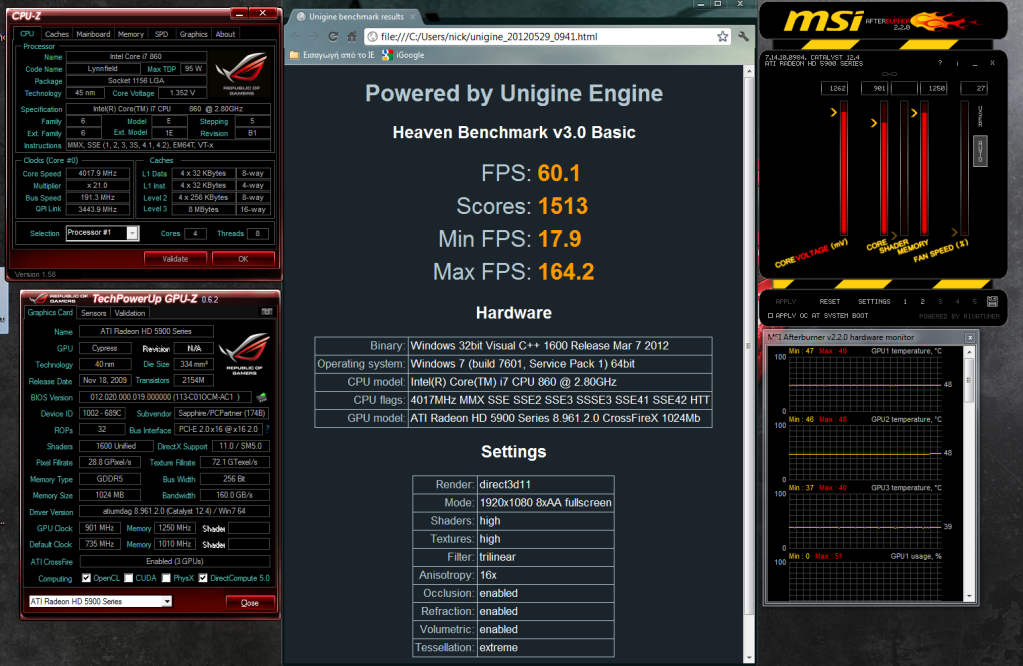Click the Fan Speed slider bar
The width and height of the screenshot is (1023, 666).
pos(964,168)
